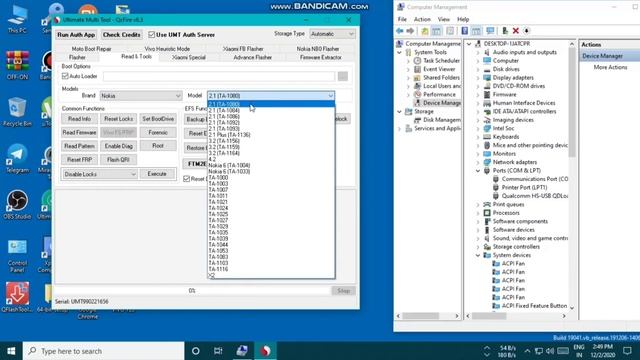640x360 pixels.
Task: Close the Model dropdown via its arrow
Action: coord(331,96)
